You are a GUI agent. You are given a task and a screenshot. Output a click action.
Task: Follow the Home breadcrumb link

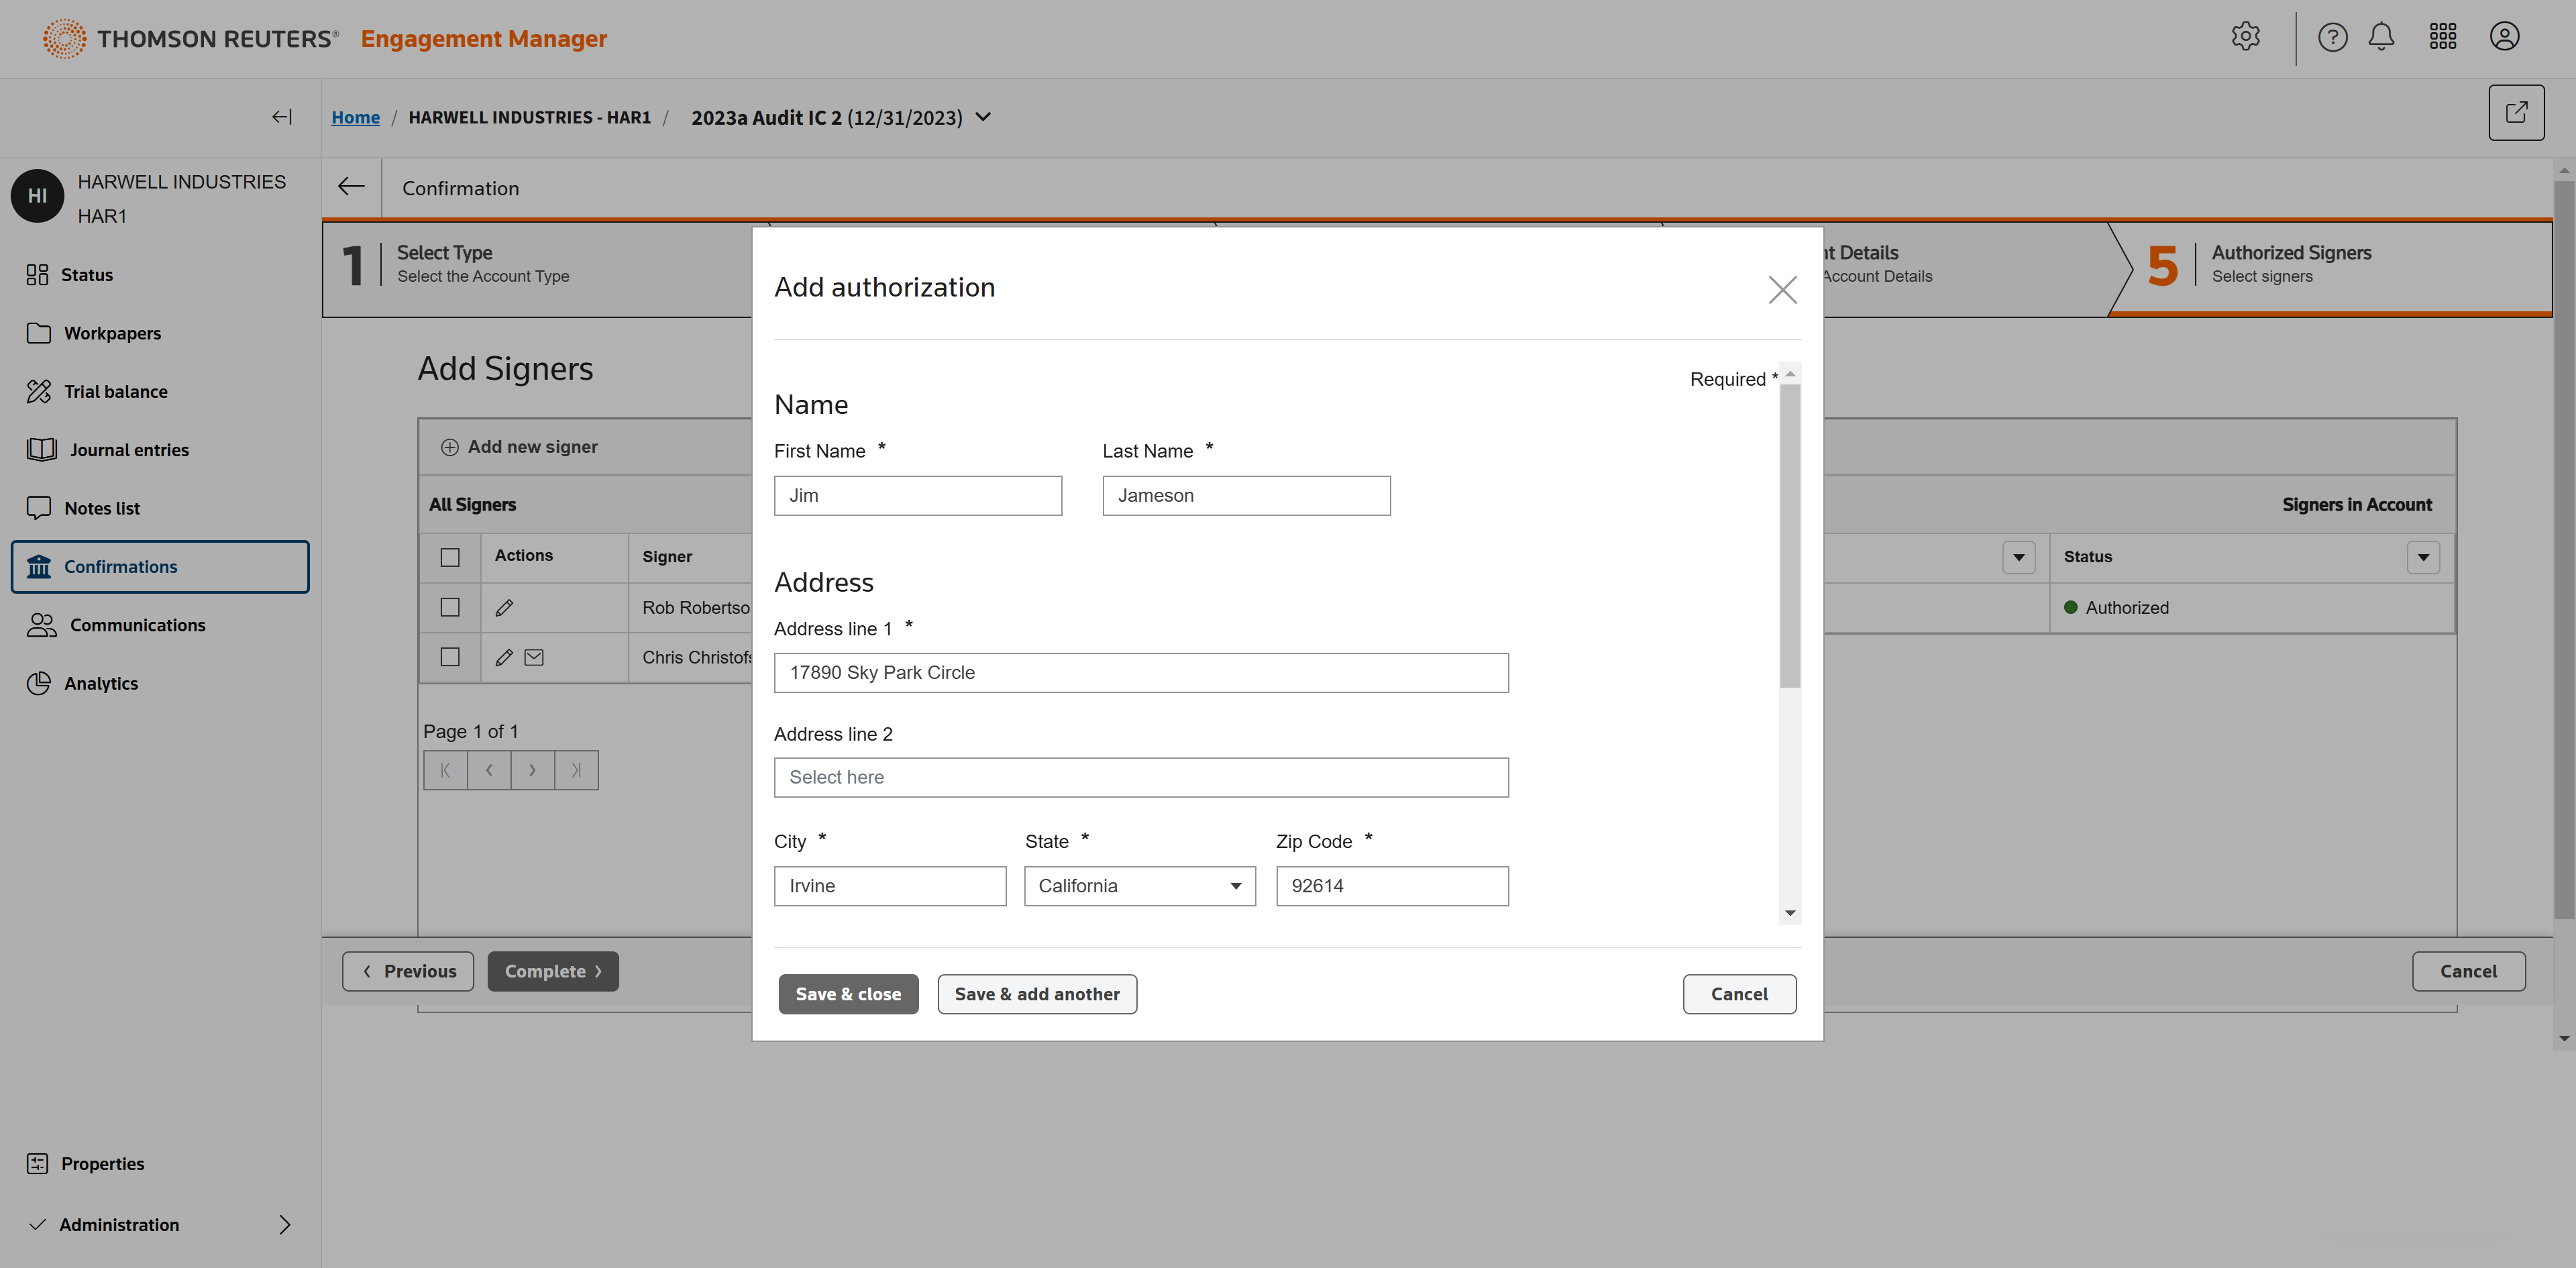point(355,117)
